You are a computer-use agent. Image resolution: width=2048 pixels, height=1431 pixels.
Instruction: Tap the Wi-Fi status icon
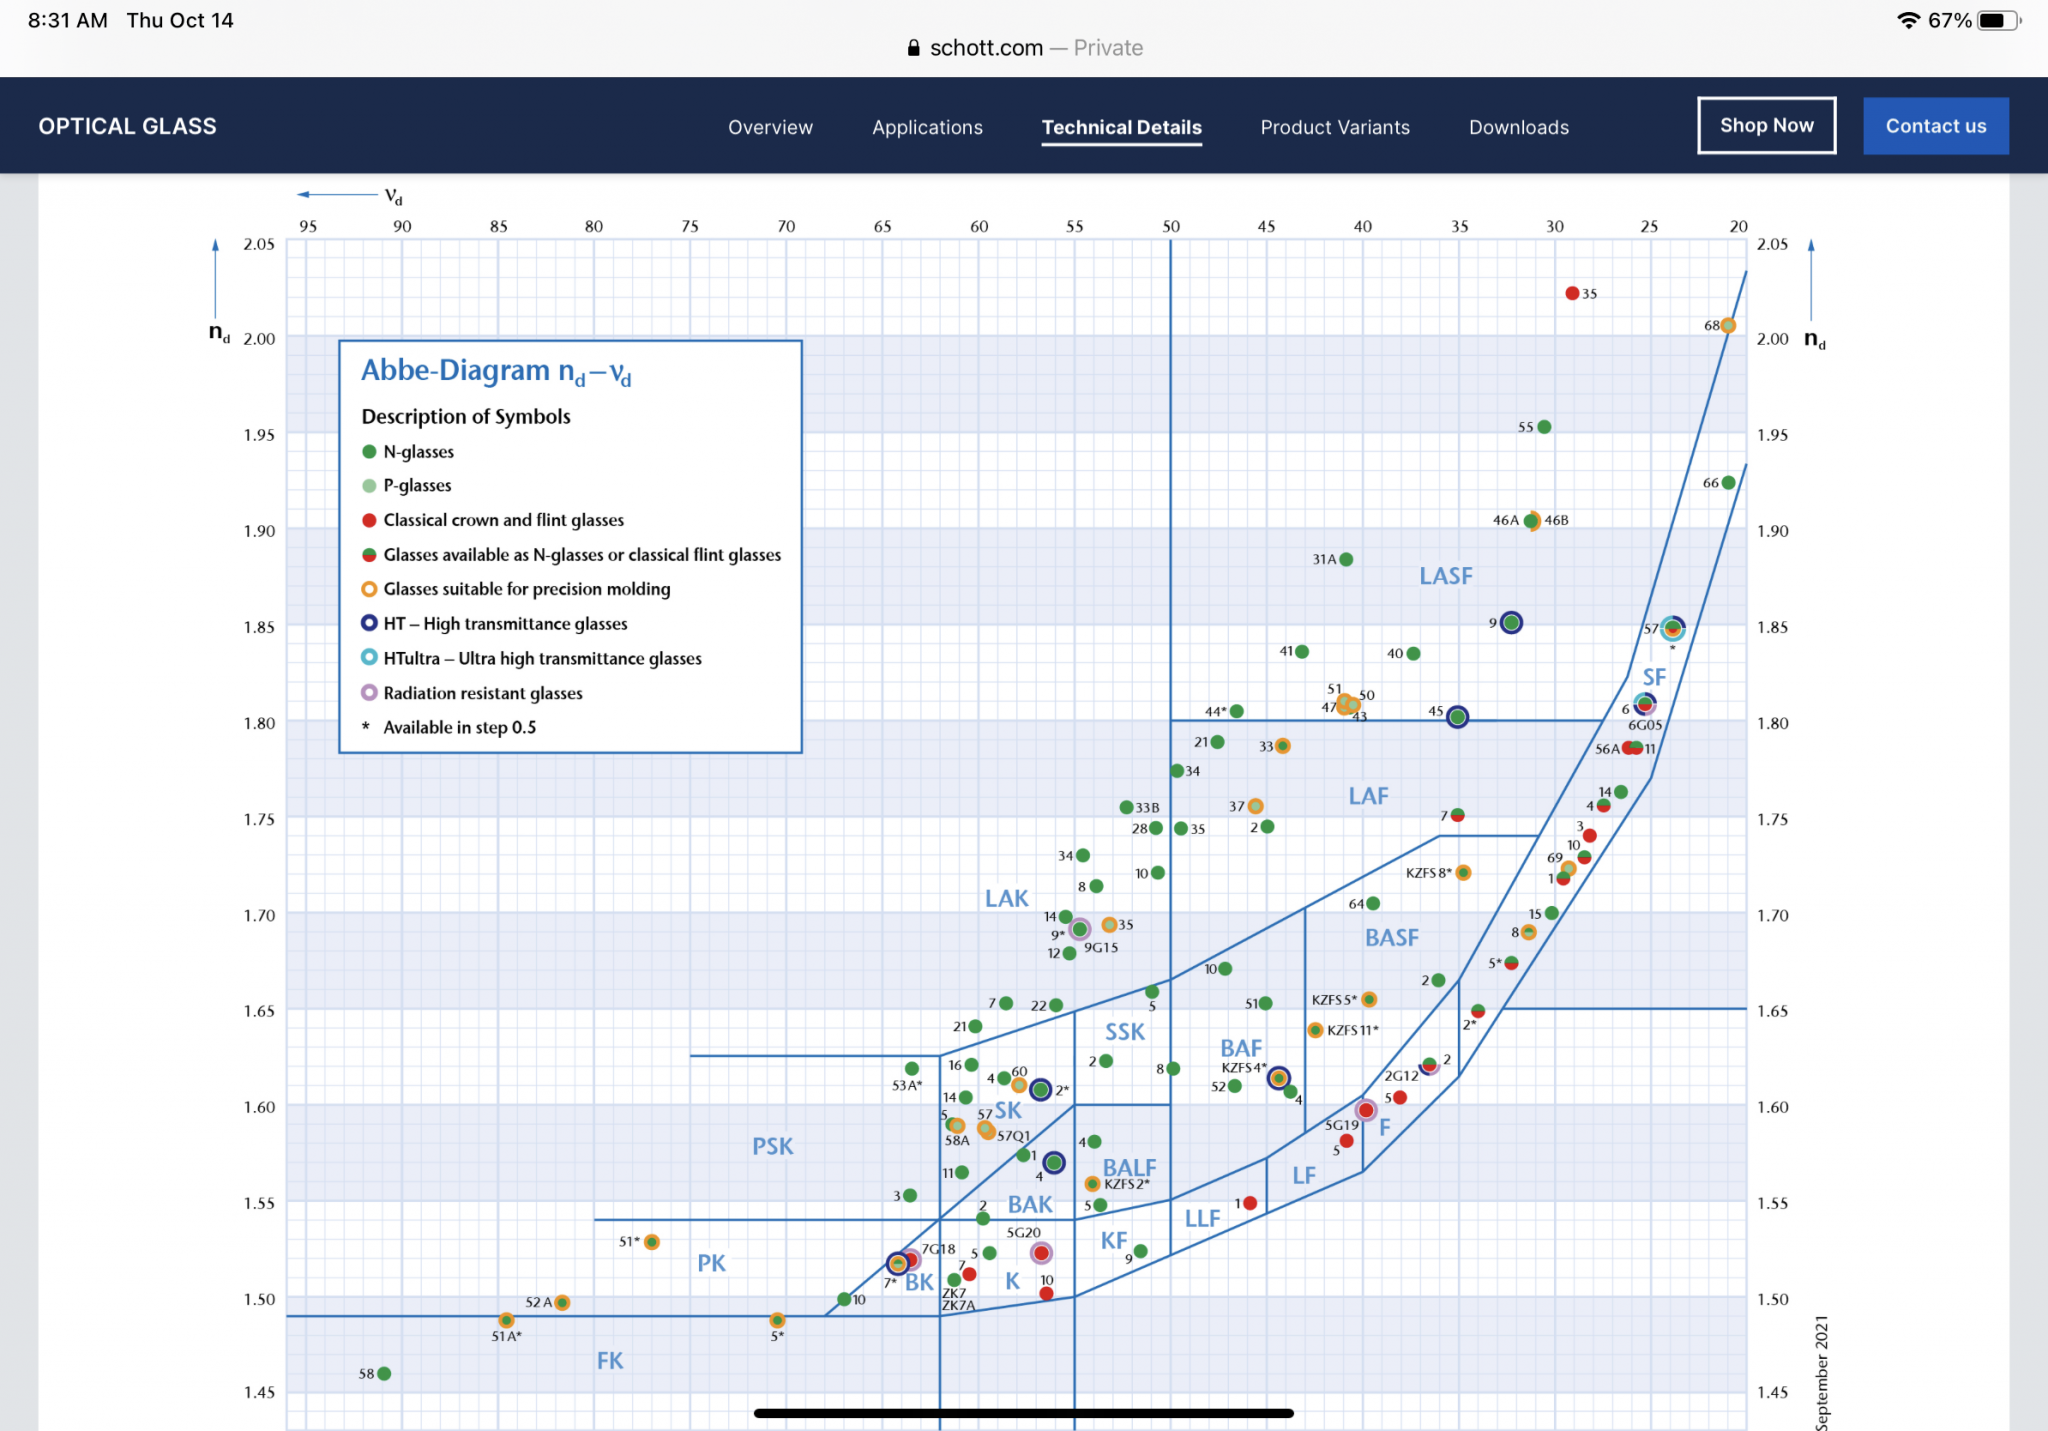(x=1908, y=20)
